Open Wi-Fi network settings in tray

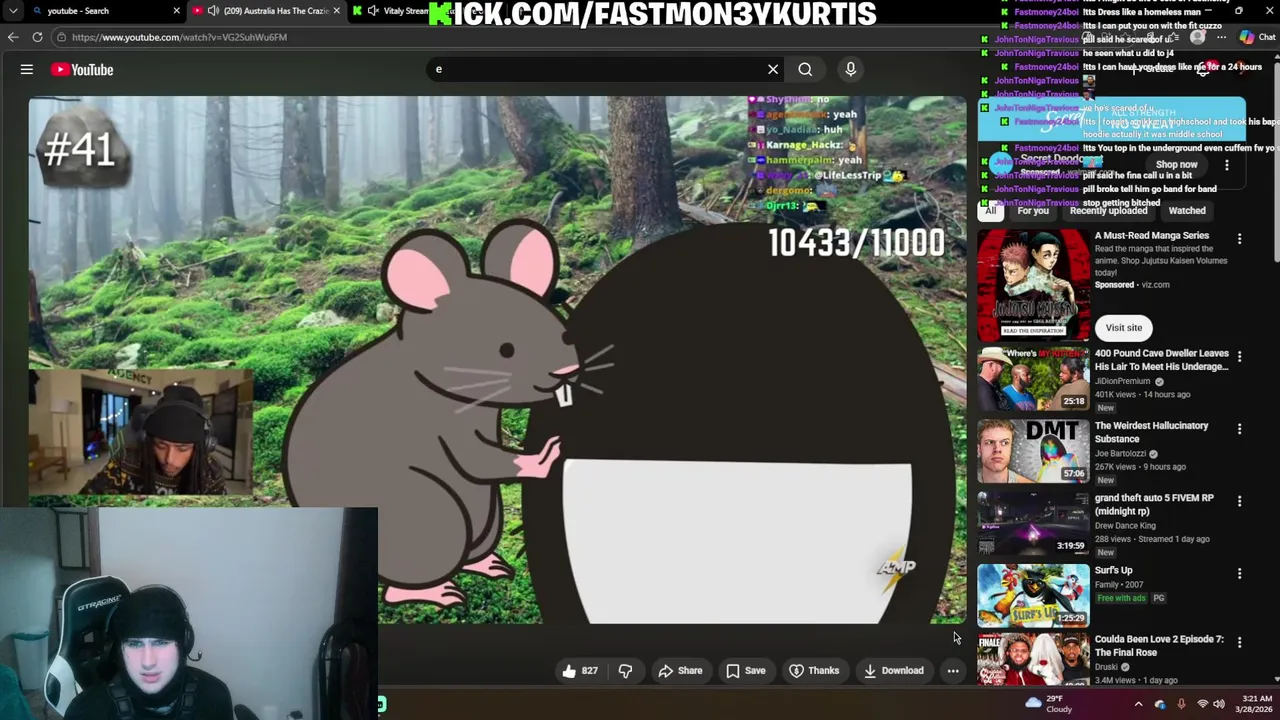1202,704
